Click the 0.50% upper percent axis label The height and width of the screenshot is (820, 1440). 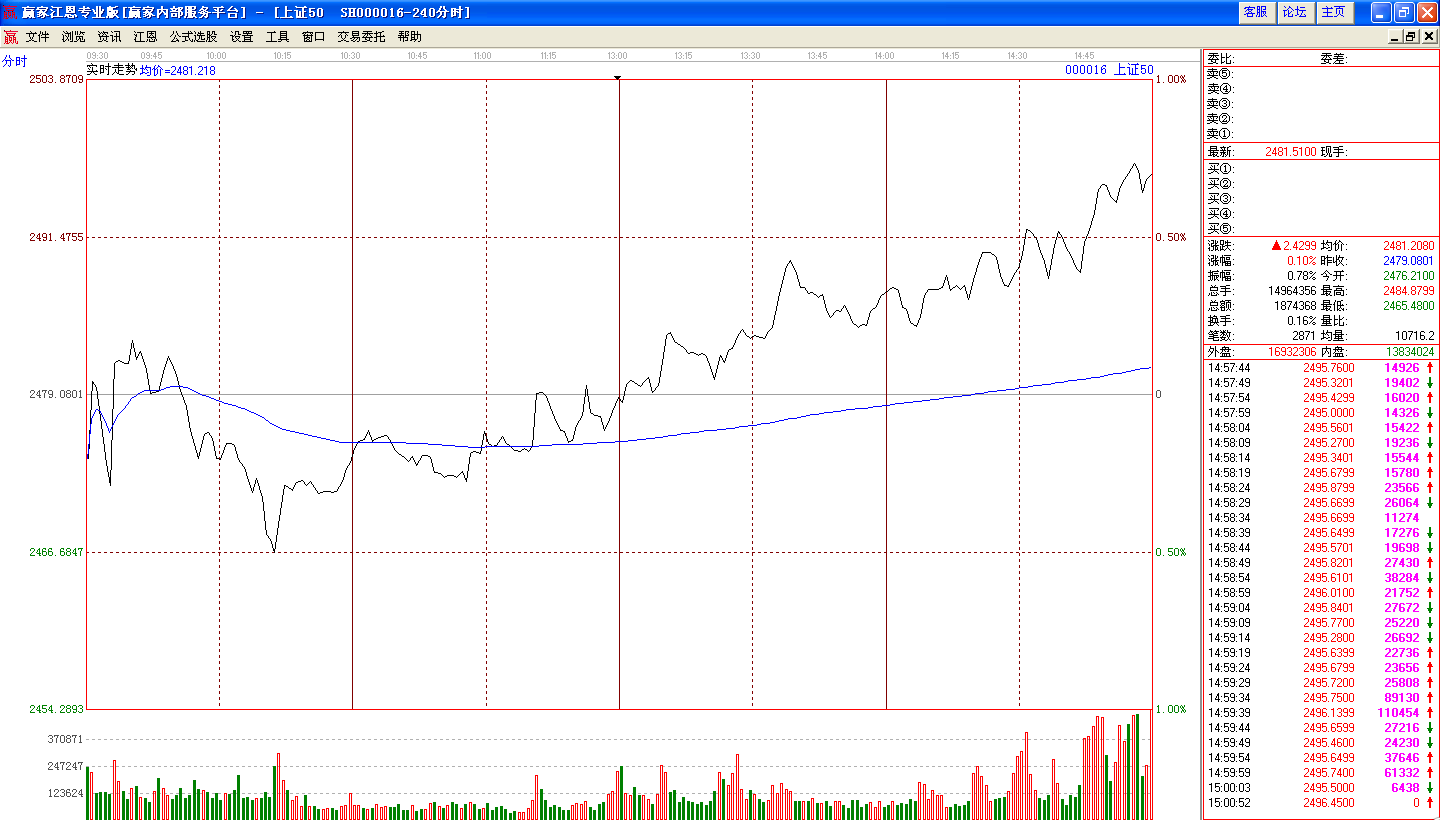click(x=1172, y=237)
